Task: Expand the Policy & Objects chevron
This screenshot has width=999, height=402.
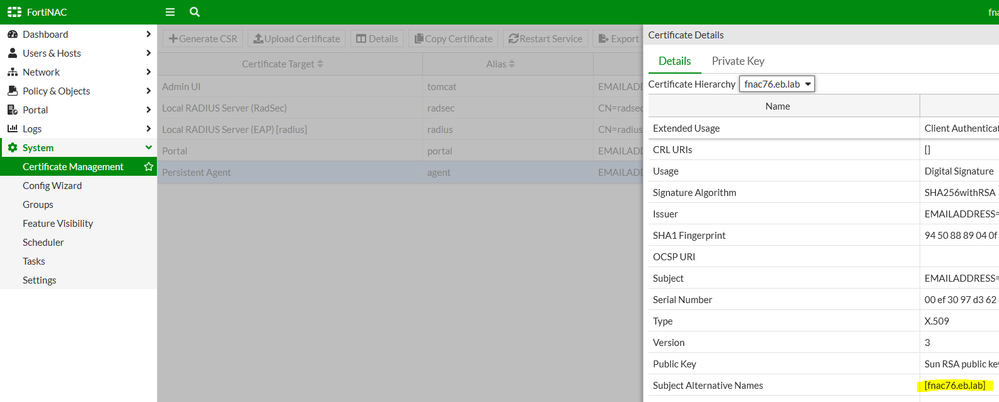Action: pyautogui.click(x=148, y=91)
